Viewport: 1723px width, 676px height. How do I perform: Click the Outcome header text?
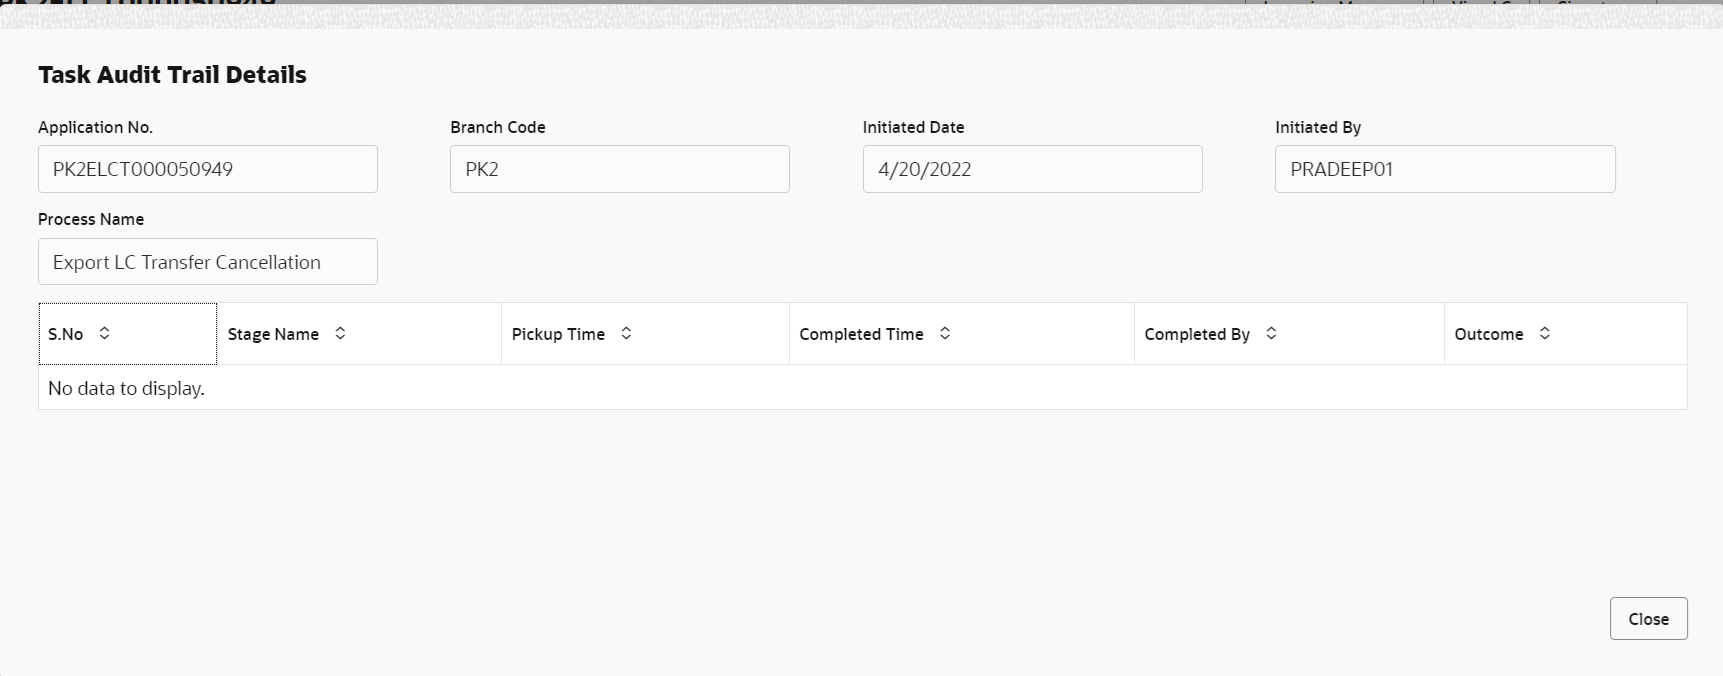click(1489, 334)
